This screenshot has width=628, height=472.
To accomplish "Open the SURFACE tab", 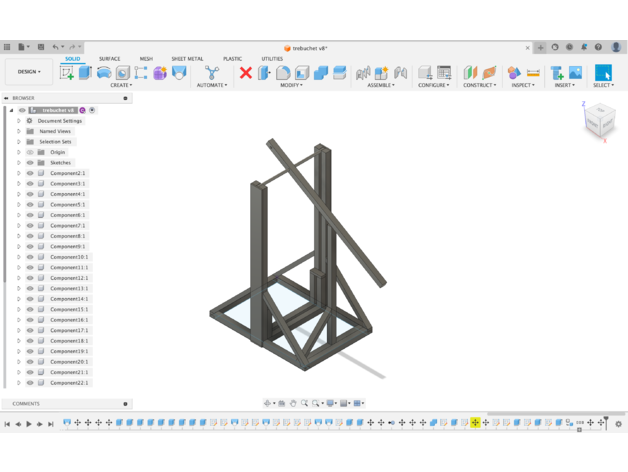I will pos(109,59).
